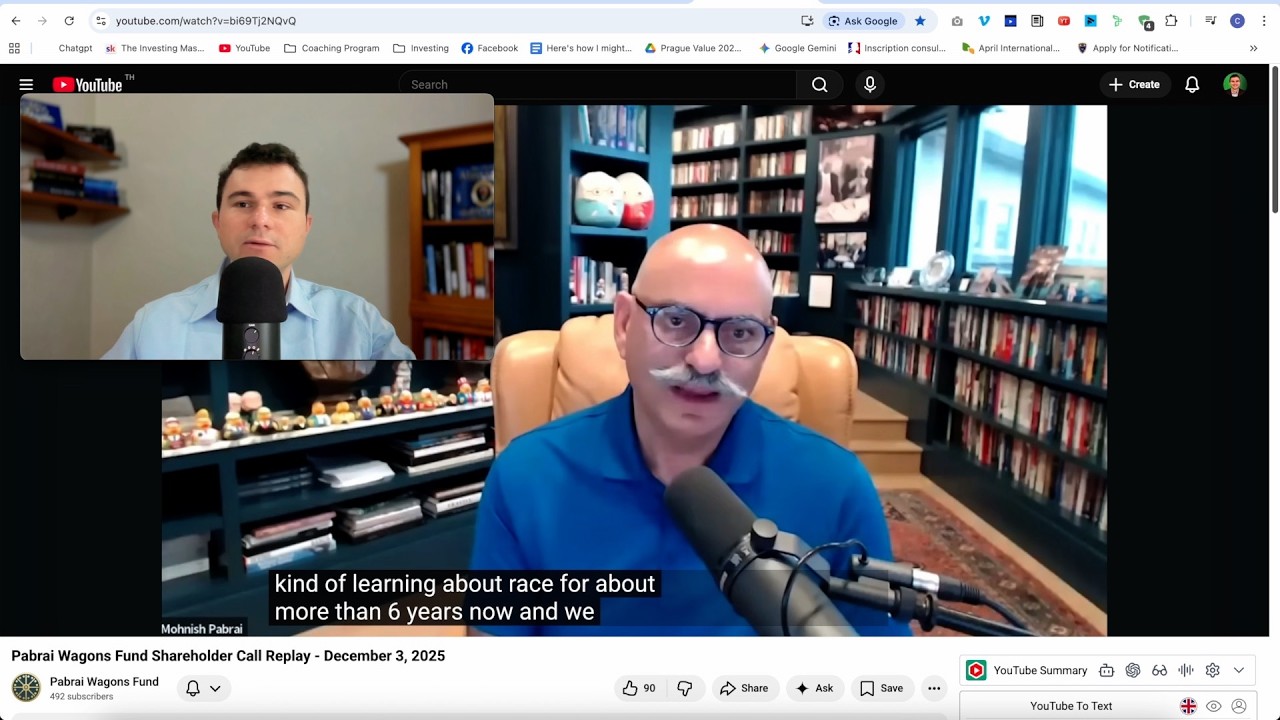Open YouTube Summary settings gear
The width and height of the screenshot is (1280, 720).
(x=1213, y=670)
